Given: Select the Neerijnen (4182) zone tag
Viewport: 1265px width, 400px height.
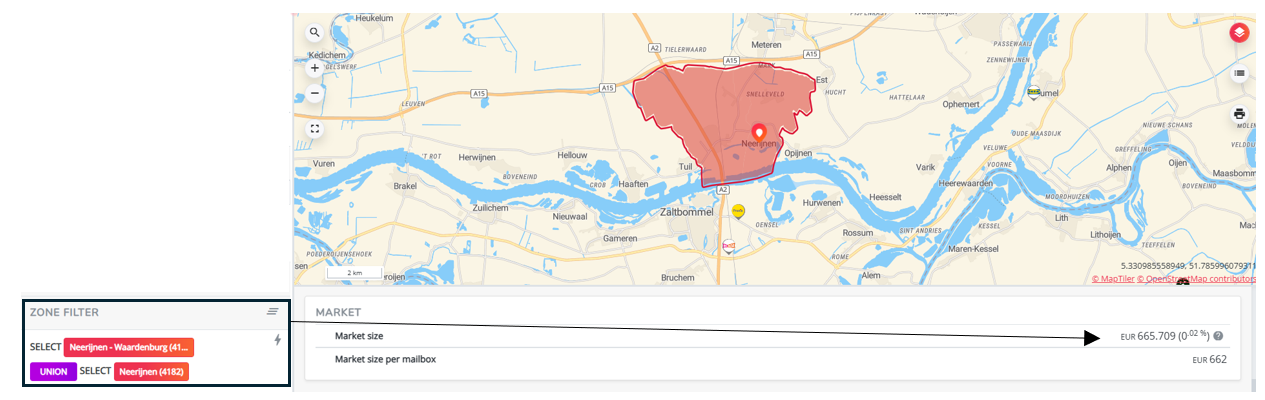Looking at the screenshot, I should 151,371.
